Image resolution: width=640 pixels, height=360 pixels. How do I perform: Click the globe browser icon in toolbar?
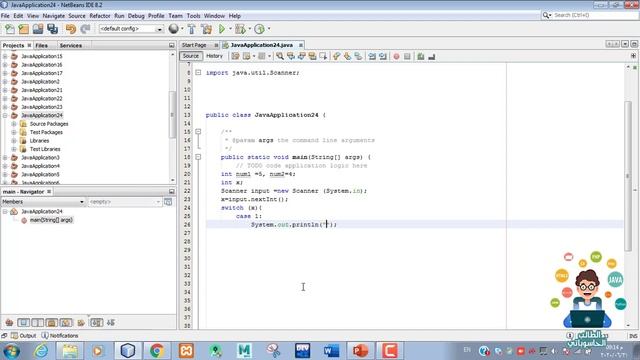click(x=173, y=29)
